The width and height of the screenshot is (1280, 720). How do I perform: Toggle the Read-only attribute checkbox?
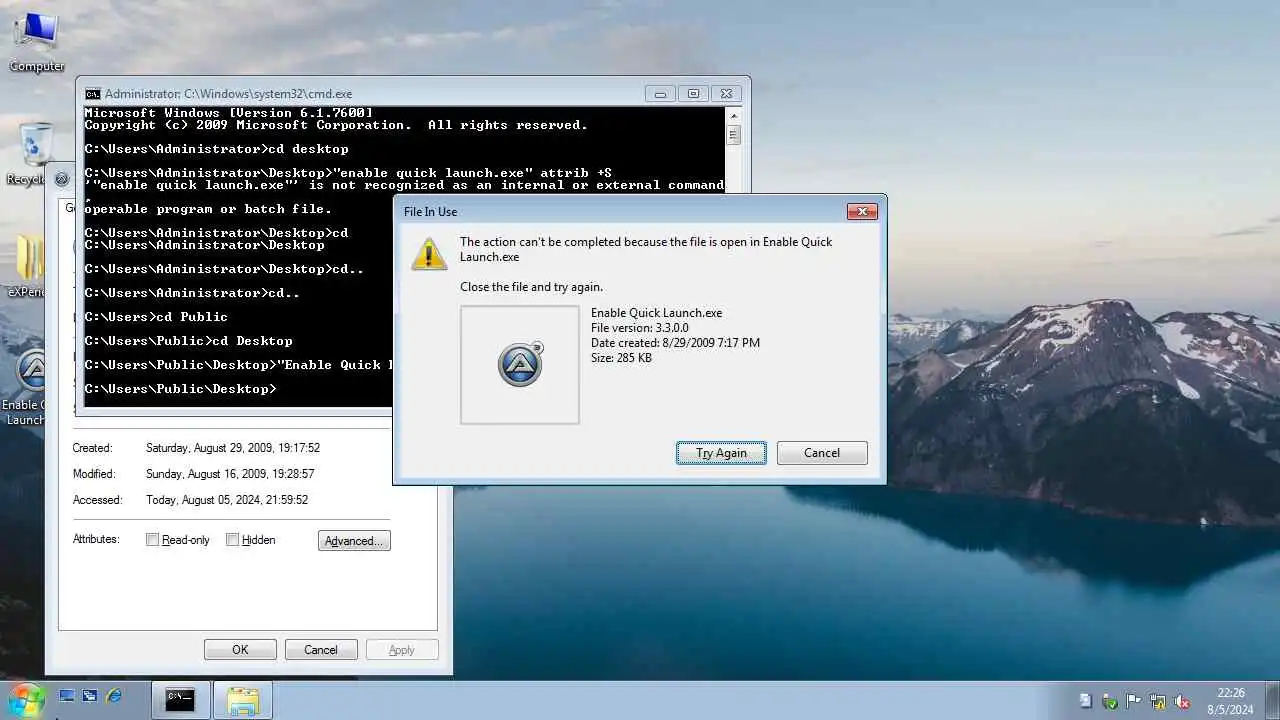[152, 540]
